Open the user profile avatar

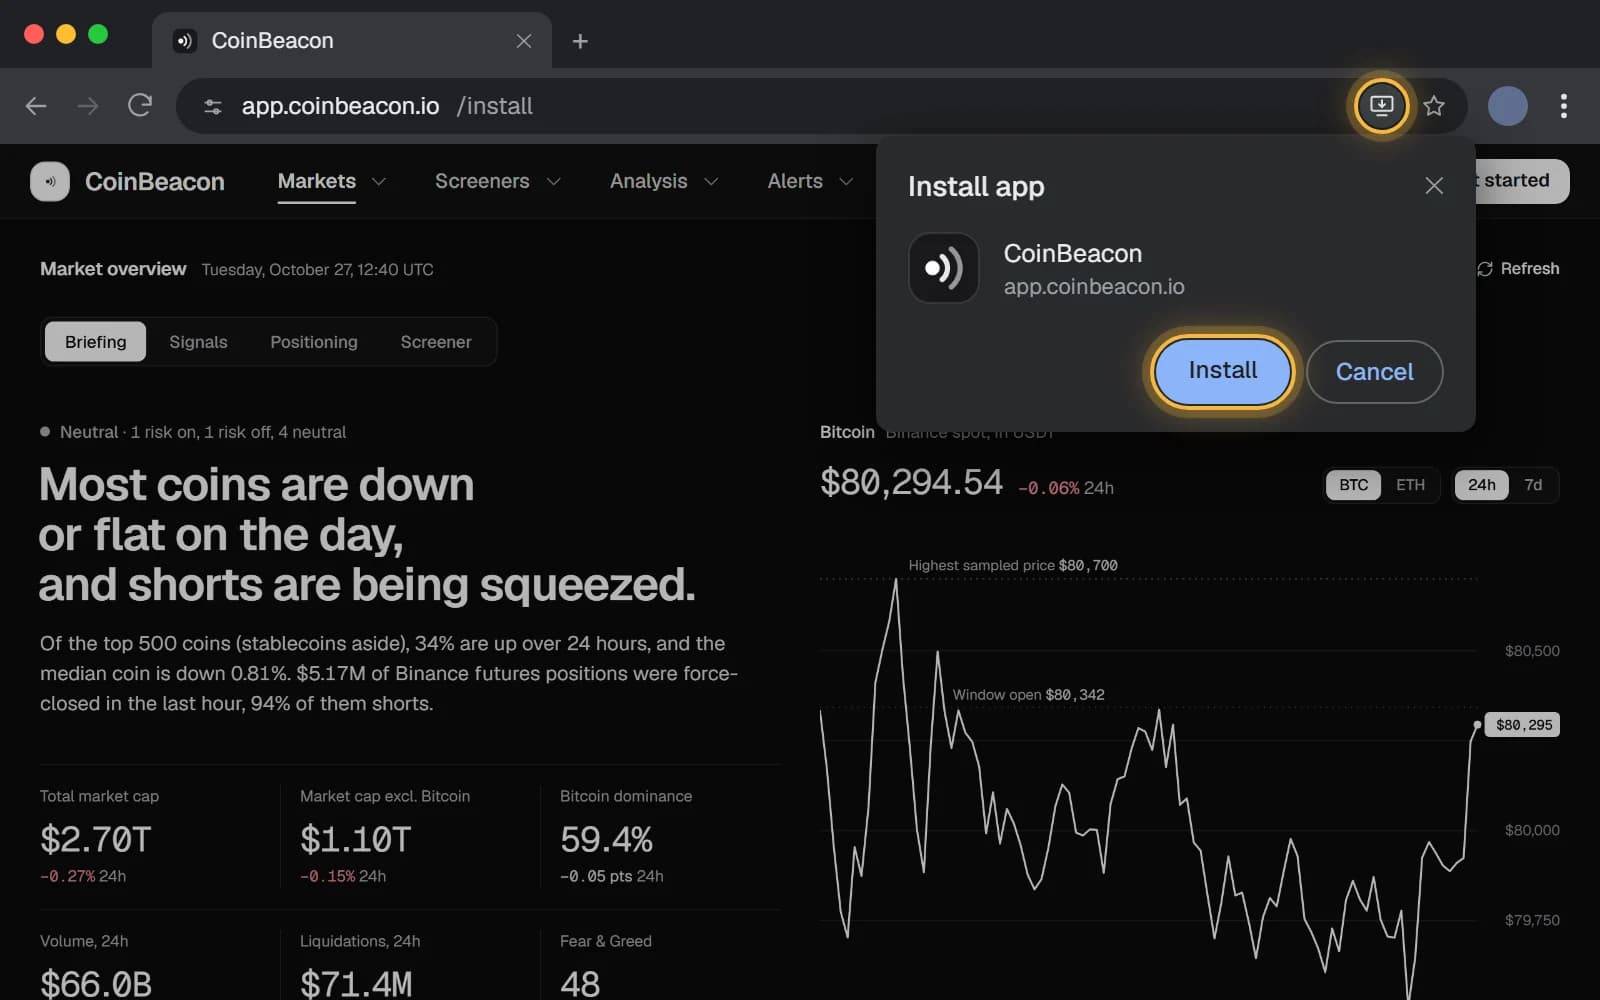pos(1507,105)
